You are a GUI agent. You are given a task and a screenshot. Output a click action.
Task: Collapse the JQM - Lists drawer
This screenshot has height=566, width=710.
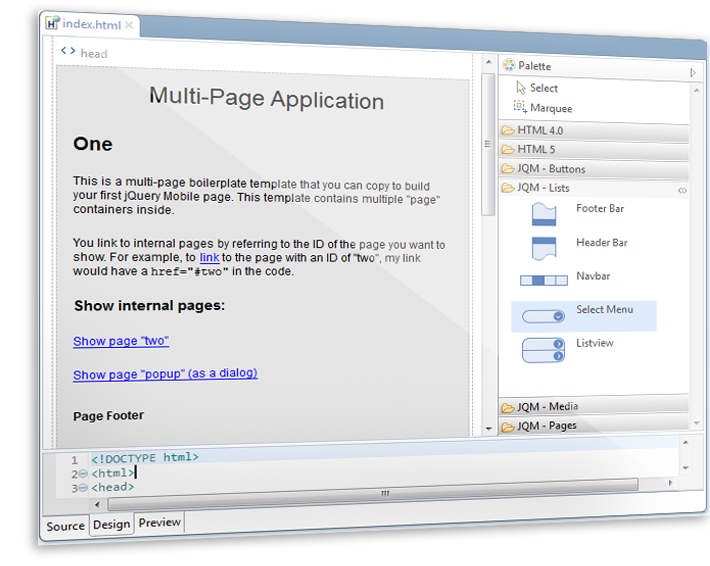pyautogui.click(x=543, y=188)
